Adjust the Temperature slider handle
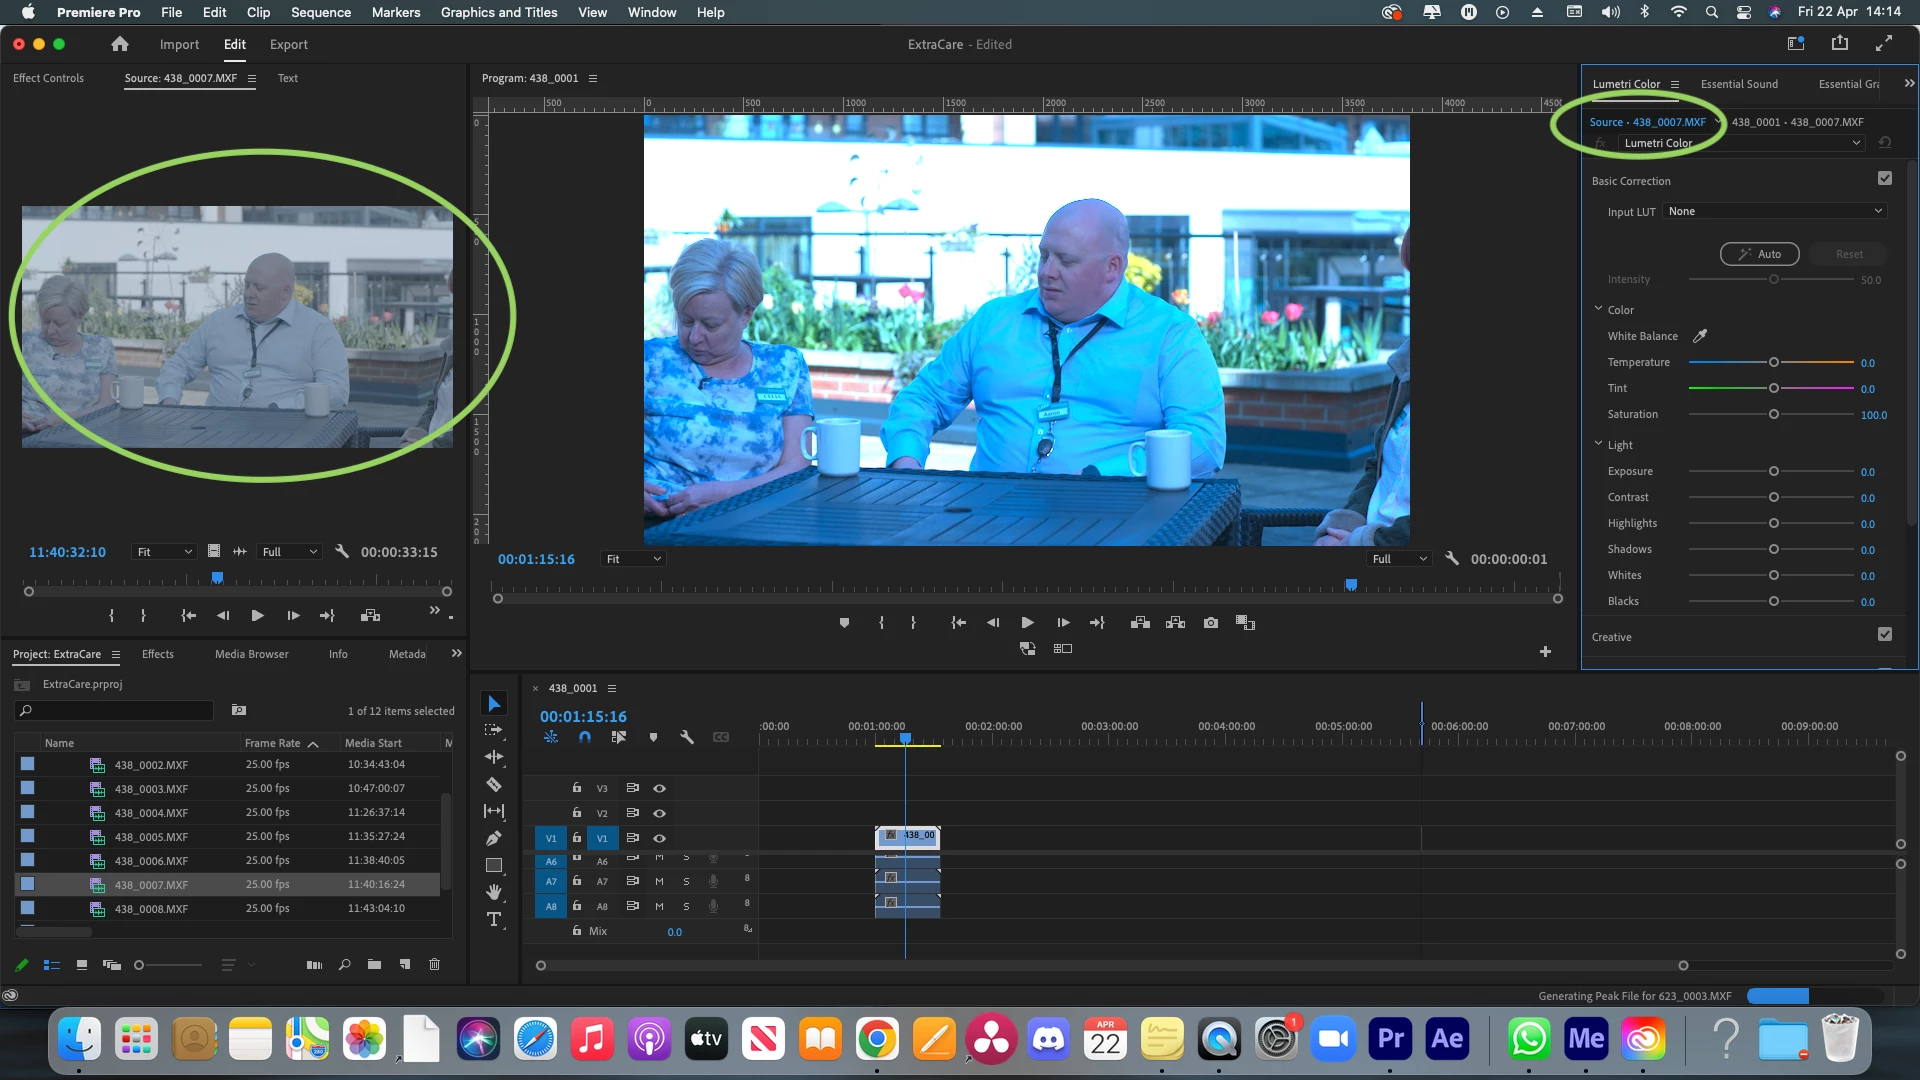Image resolution: width=1920 pixels, height=1080 pixels. point(1774,363)
